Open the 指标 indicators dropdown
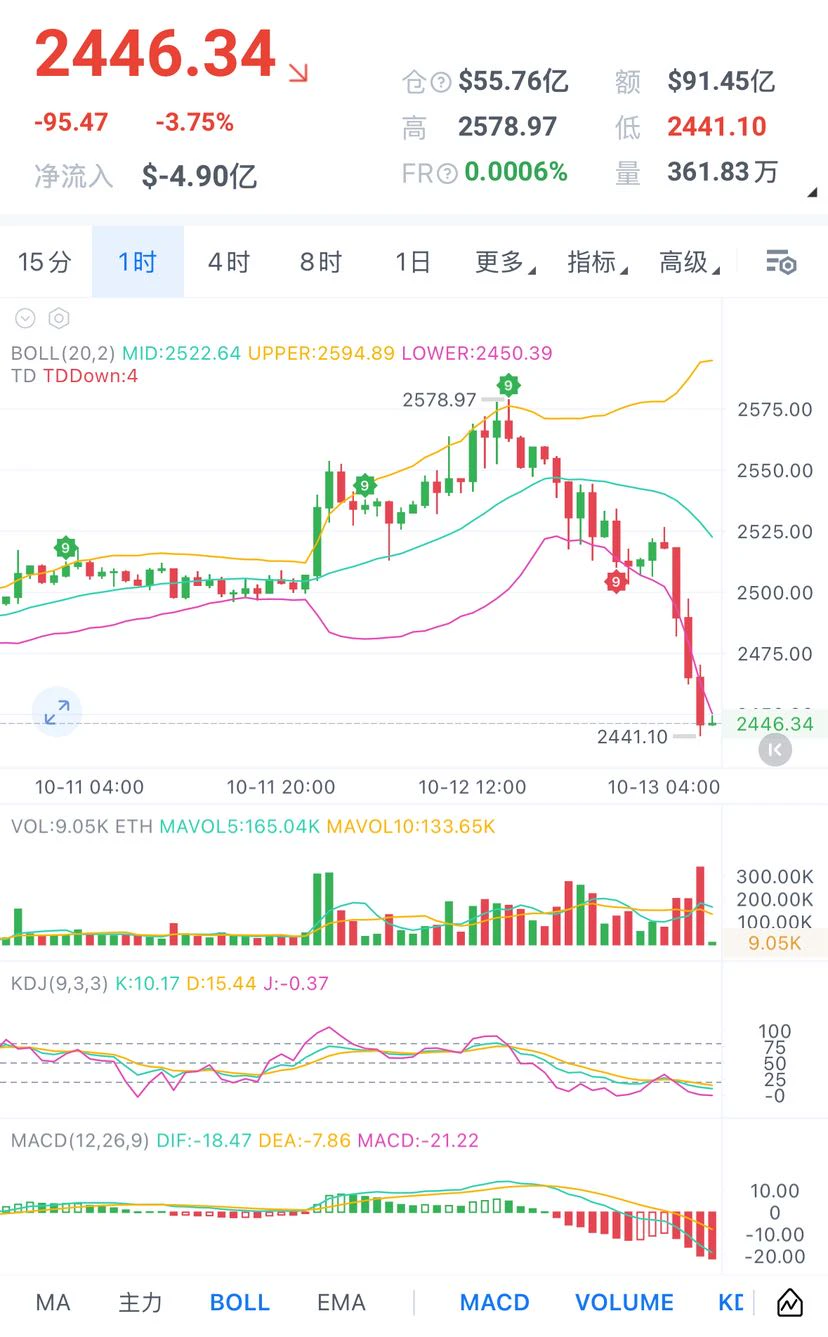 597,262
